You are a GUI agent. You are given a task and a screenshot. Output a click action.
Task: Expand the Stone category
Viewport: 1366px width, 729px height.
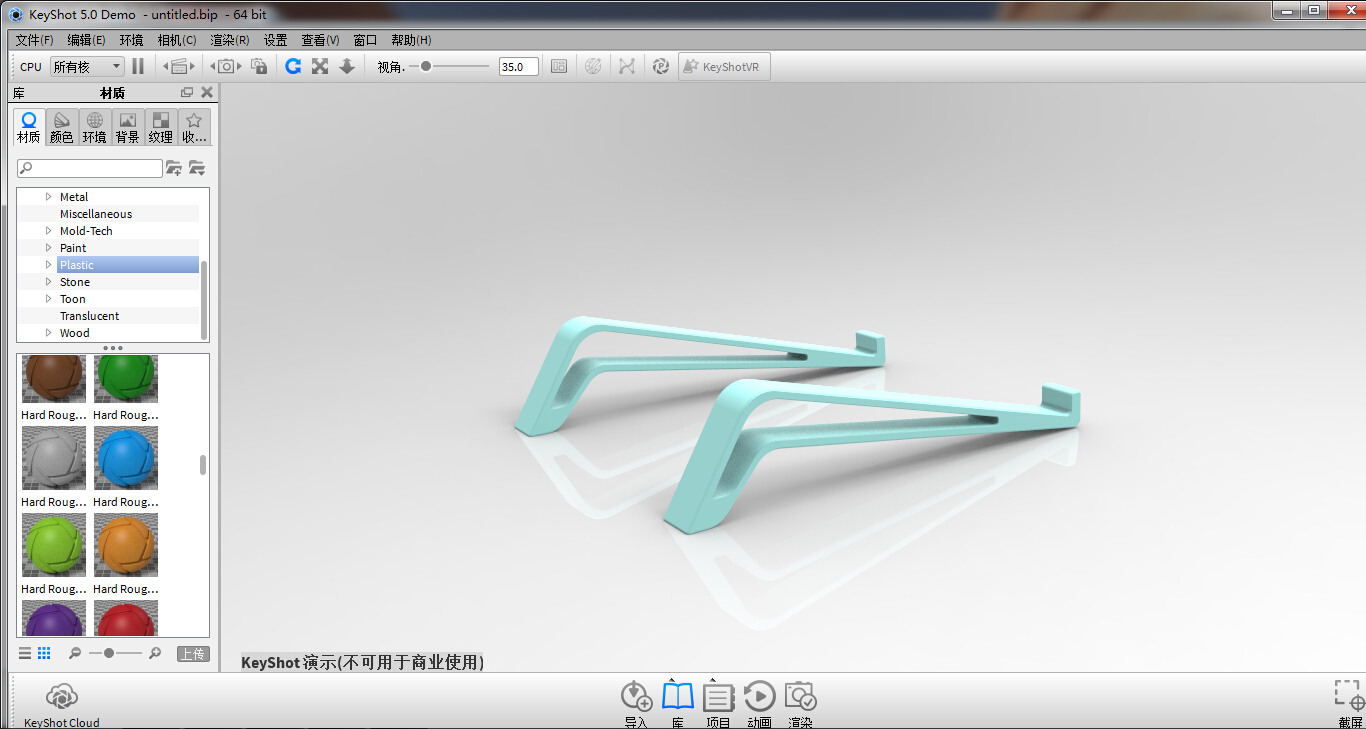pos(48,282)
